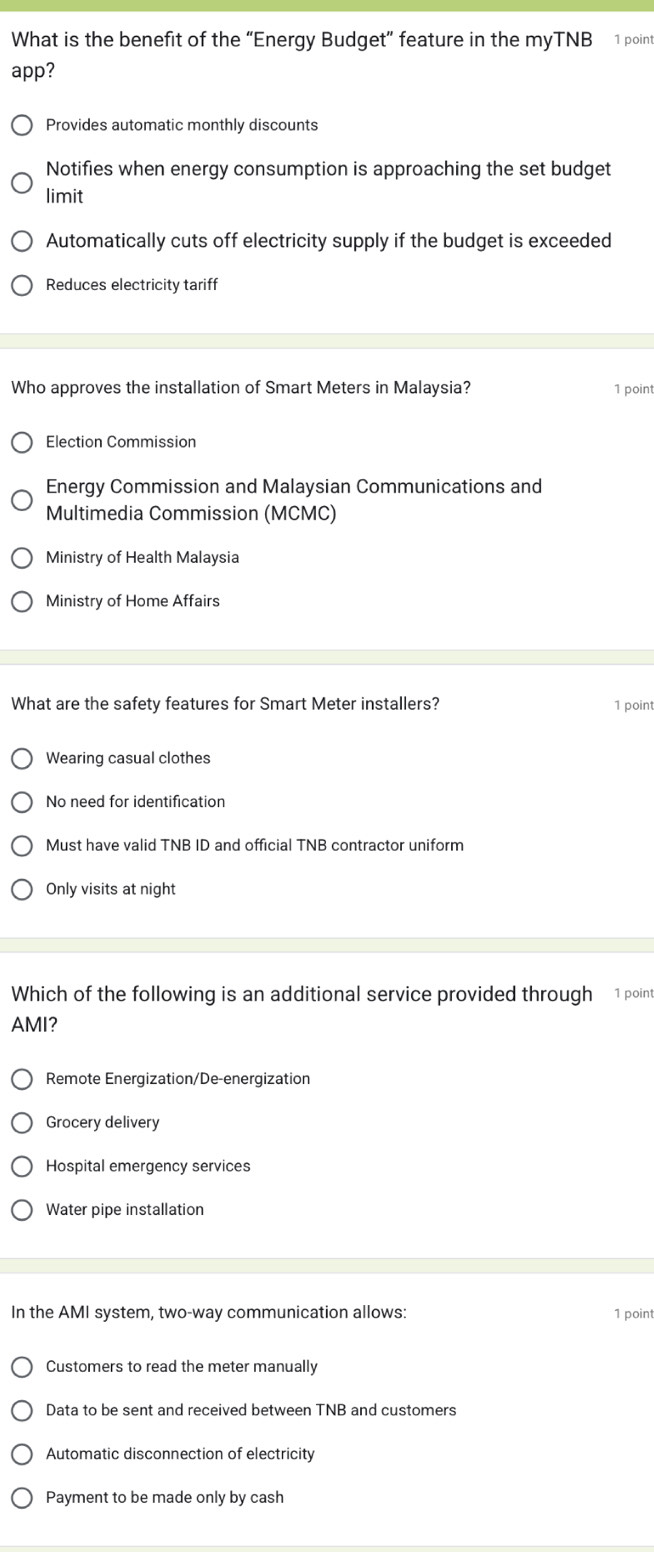Select 'Ministry of Health Malaysia' option
This screenshot has width=654, height=1552.
[x=21, y=558]
